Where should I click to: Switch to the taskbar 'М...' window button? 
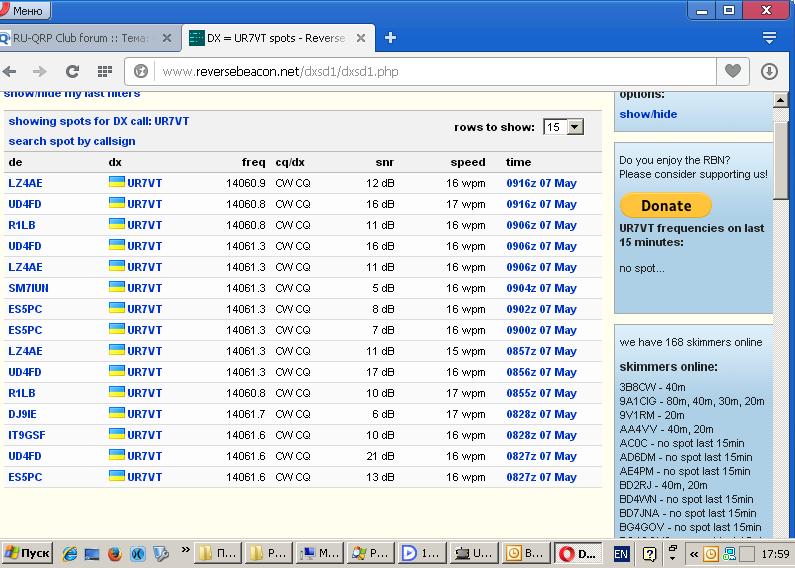coord(320,553)
